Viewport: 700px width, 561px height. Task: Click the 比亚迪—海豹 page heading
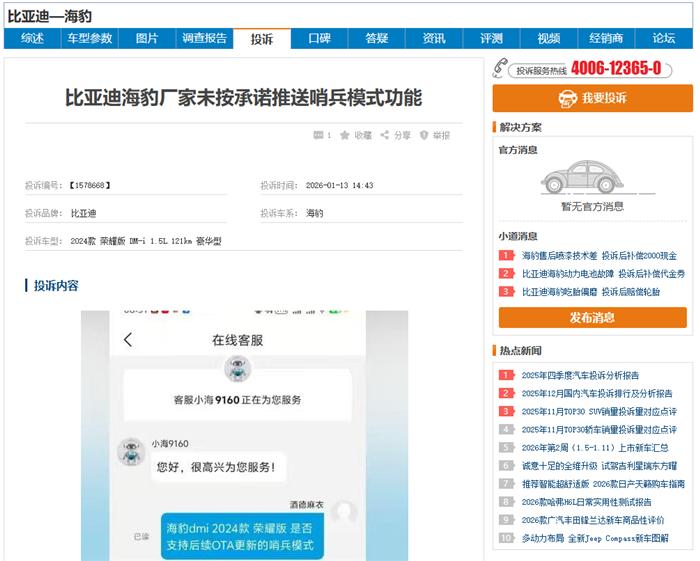click(50, 16)
